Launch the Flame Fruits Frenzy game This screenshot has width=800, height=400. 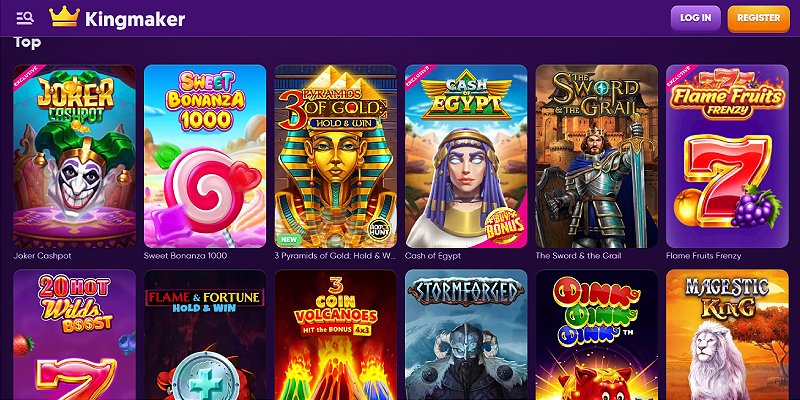coord(727,156)
